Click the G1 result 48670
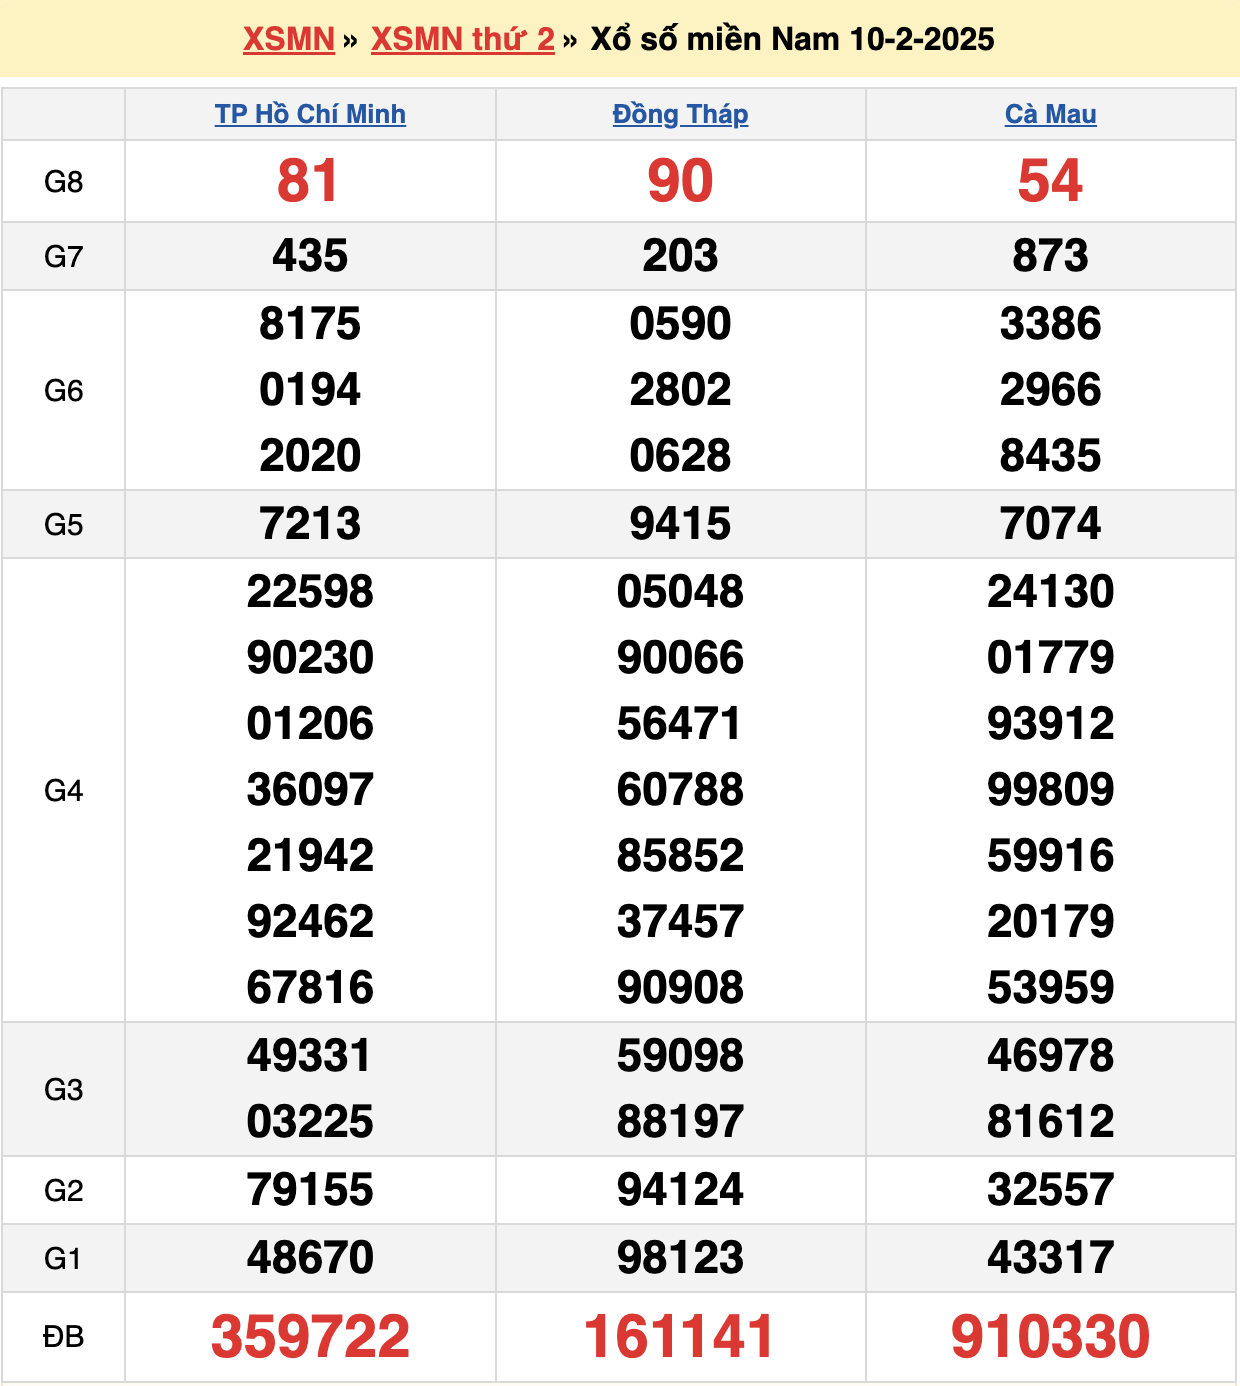Screen dimensions: 1240x1386 (x=310, y=1257)
